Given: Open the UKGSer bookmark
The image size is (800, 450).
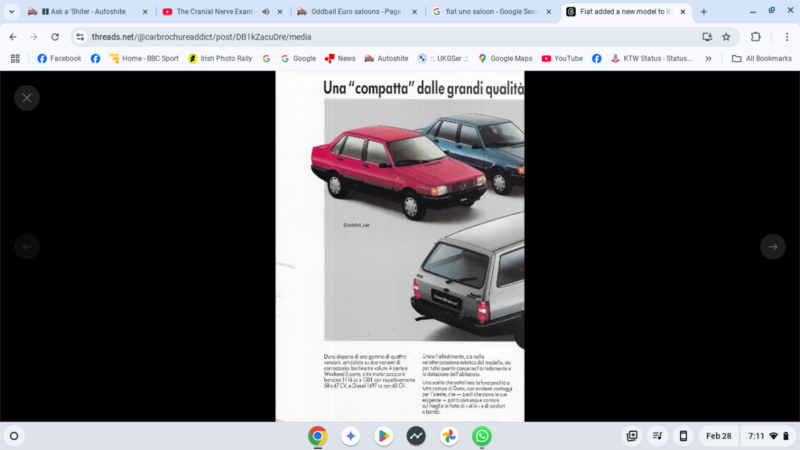Looking at the screenshot, I should [442, 59].
